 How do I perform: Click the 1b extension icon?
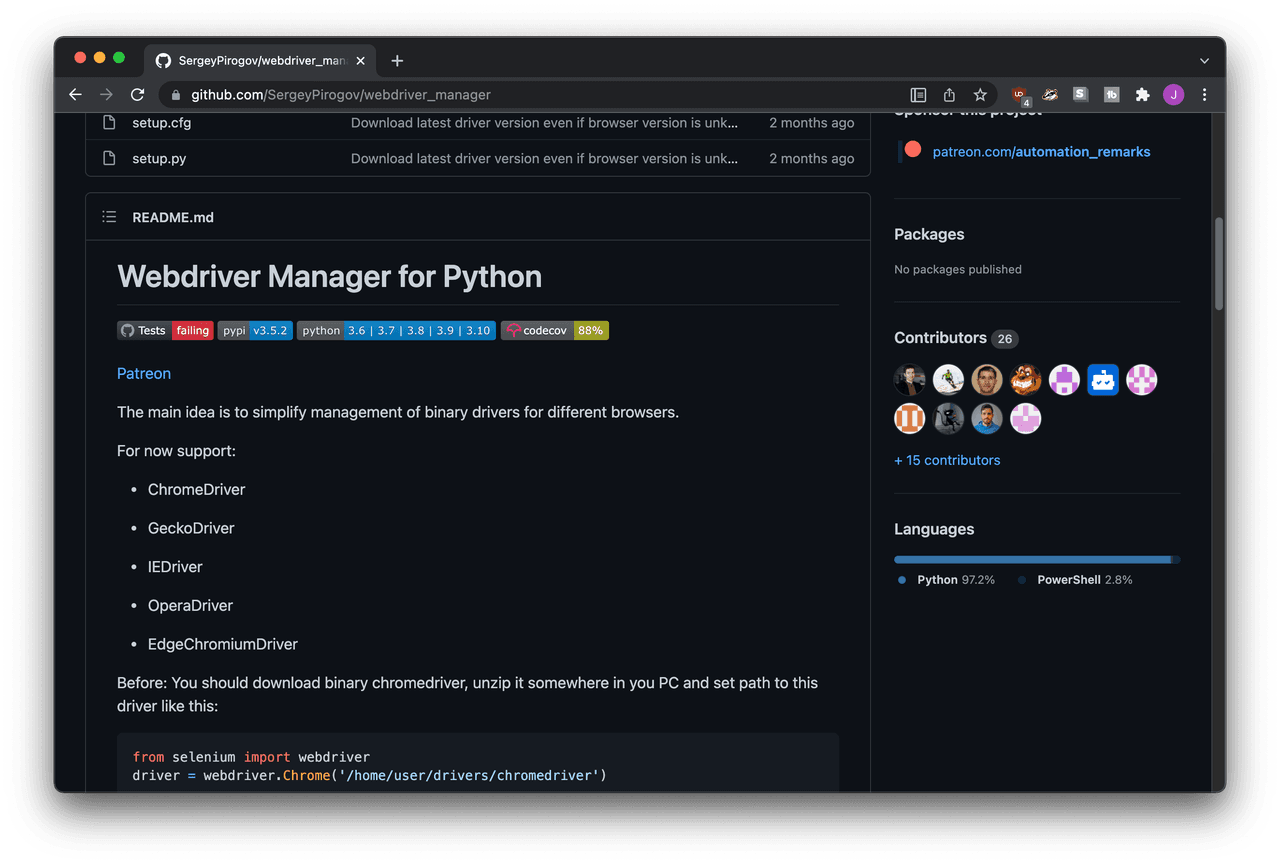1111,95
